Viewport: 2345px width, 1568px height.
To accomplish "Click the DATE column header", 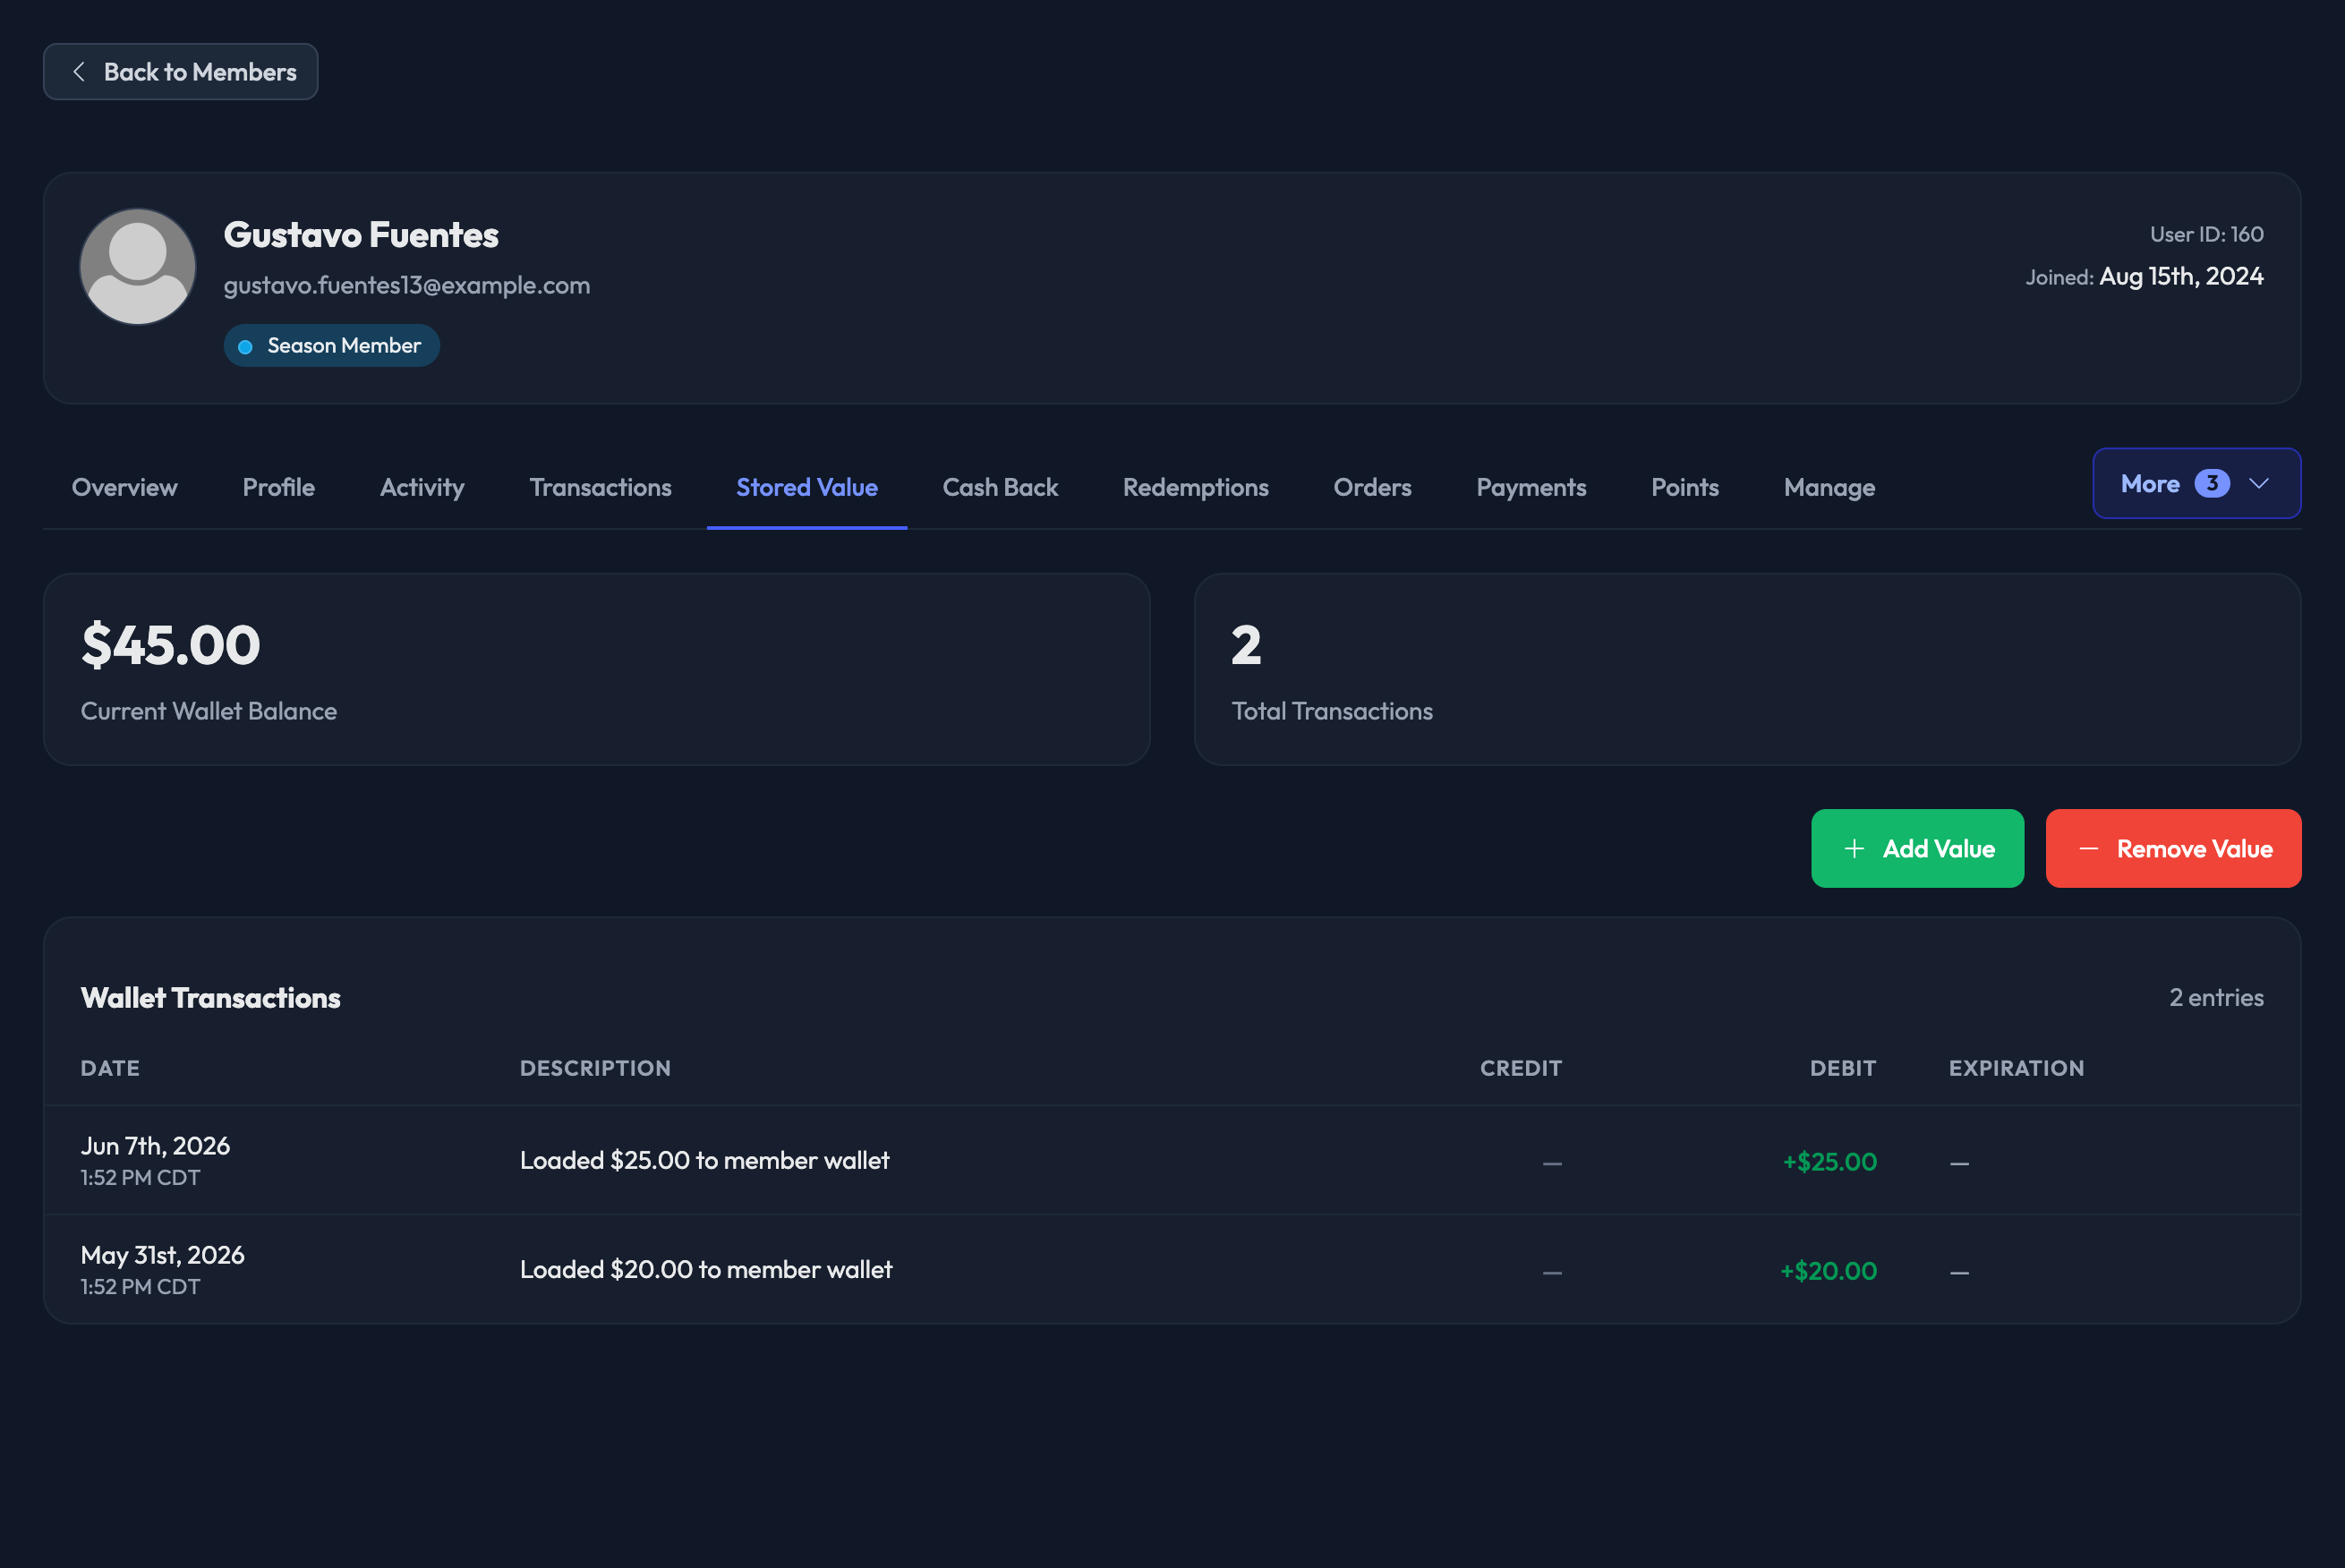I will (110, 1069).
